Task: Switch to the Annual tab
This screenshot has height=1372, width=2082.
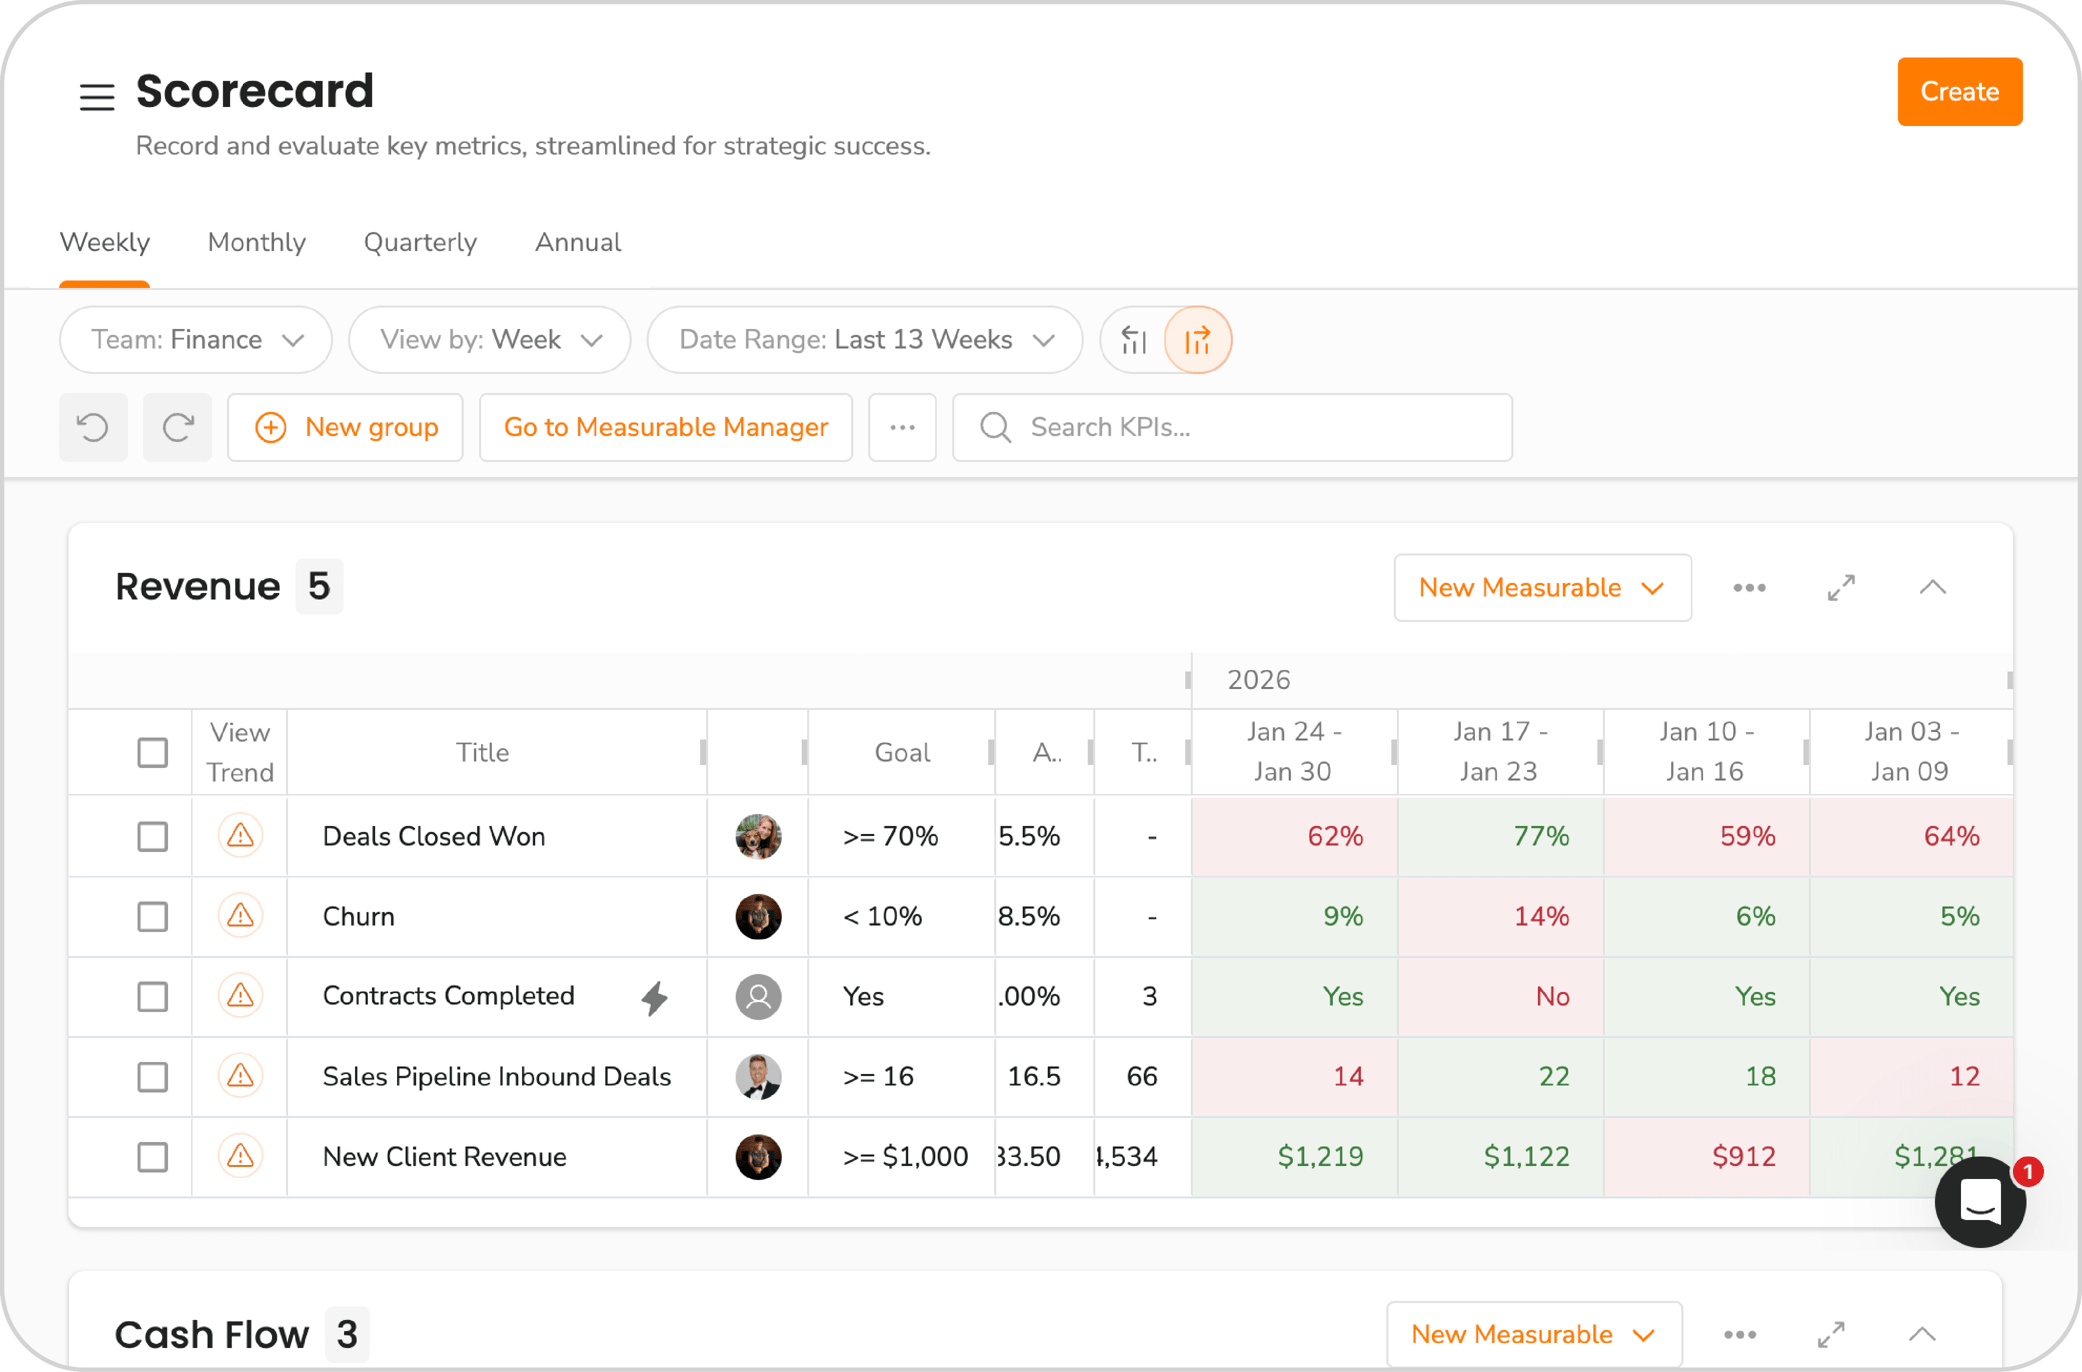Action: [578, 243]
